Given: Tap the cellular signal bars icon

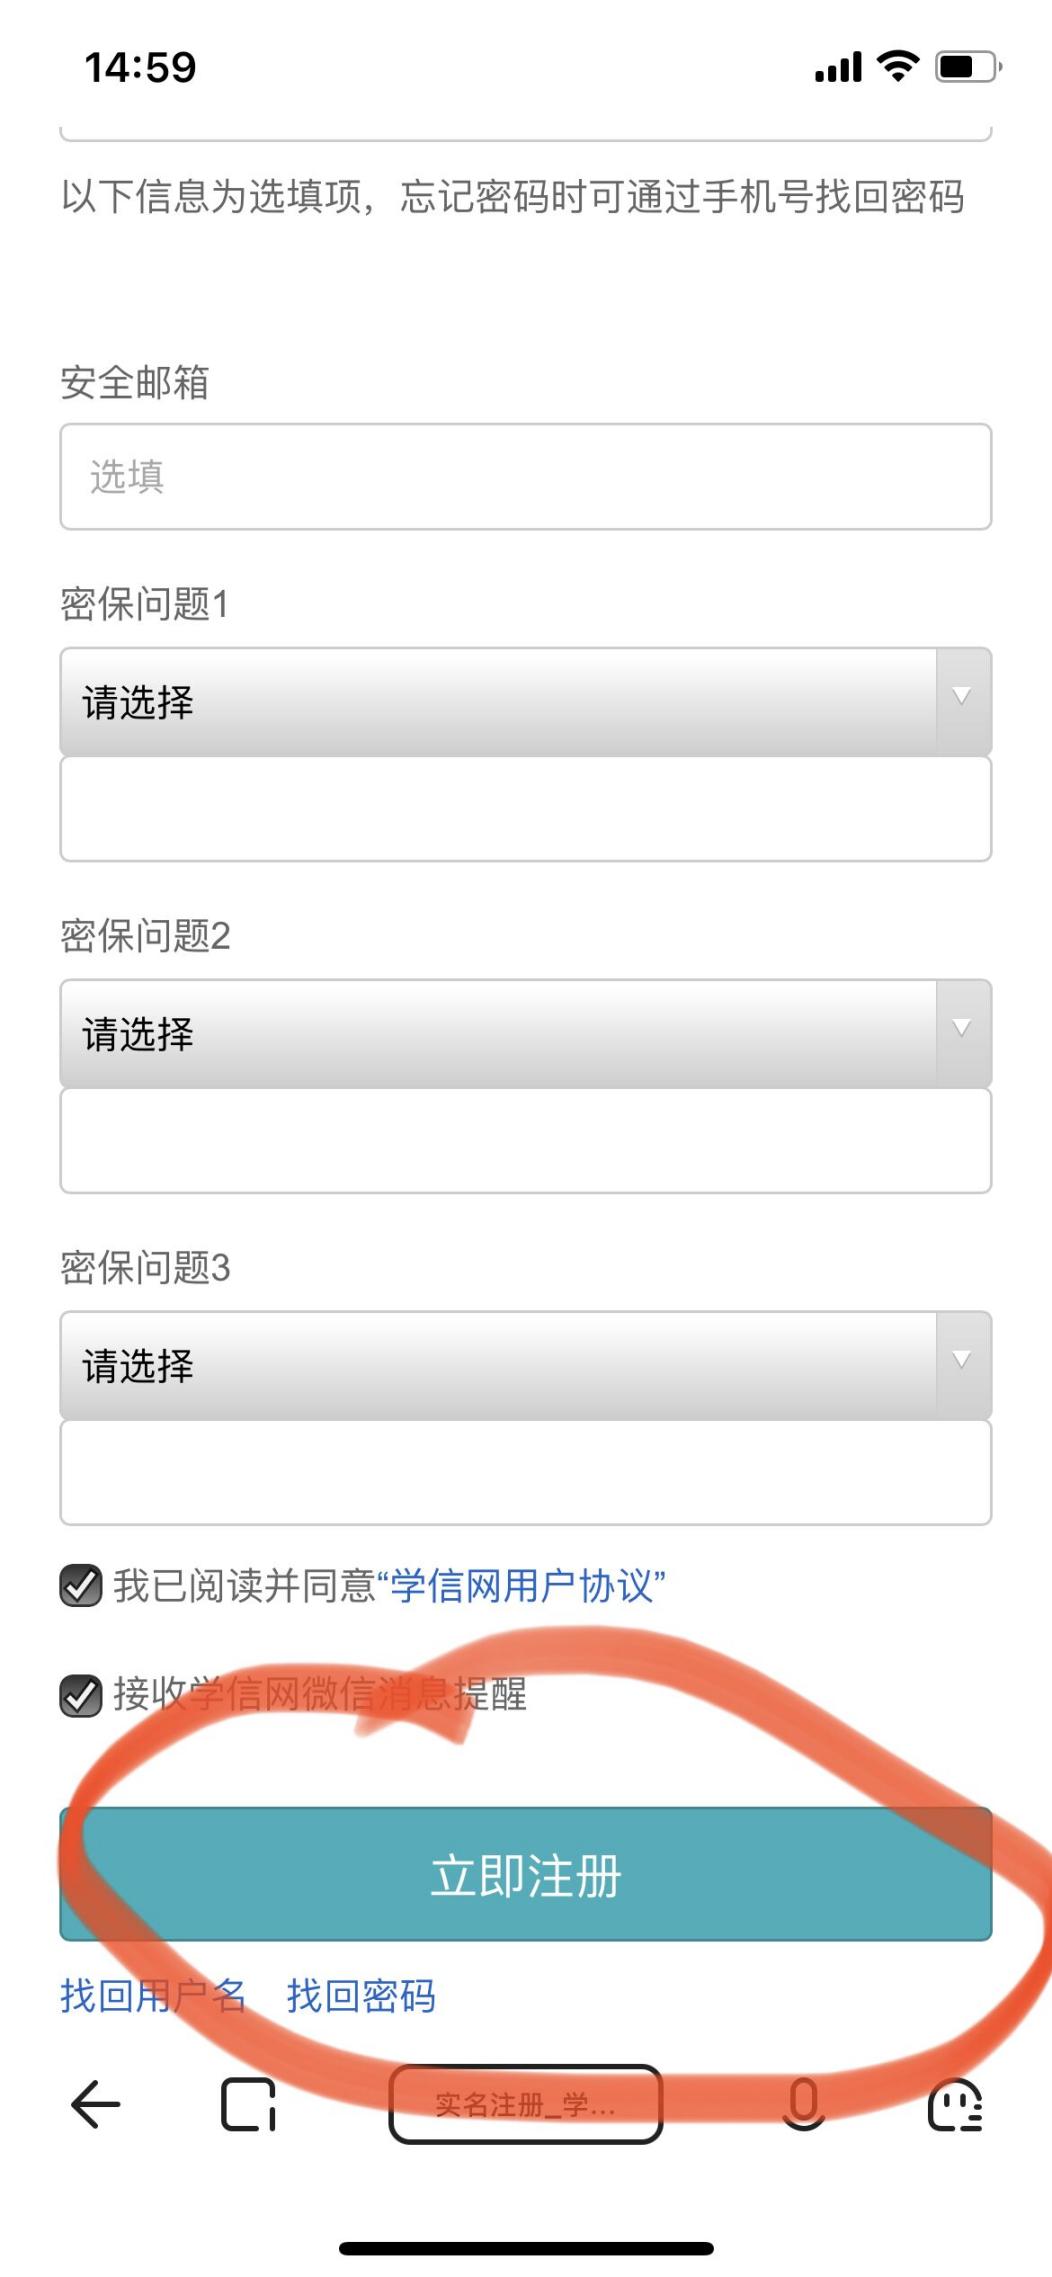Looking at the screenshot, I should (838, 68).
